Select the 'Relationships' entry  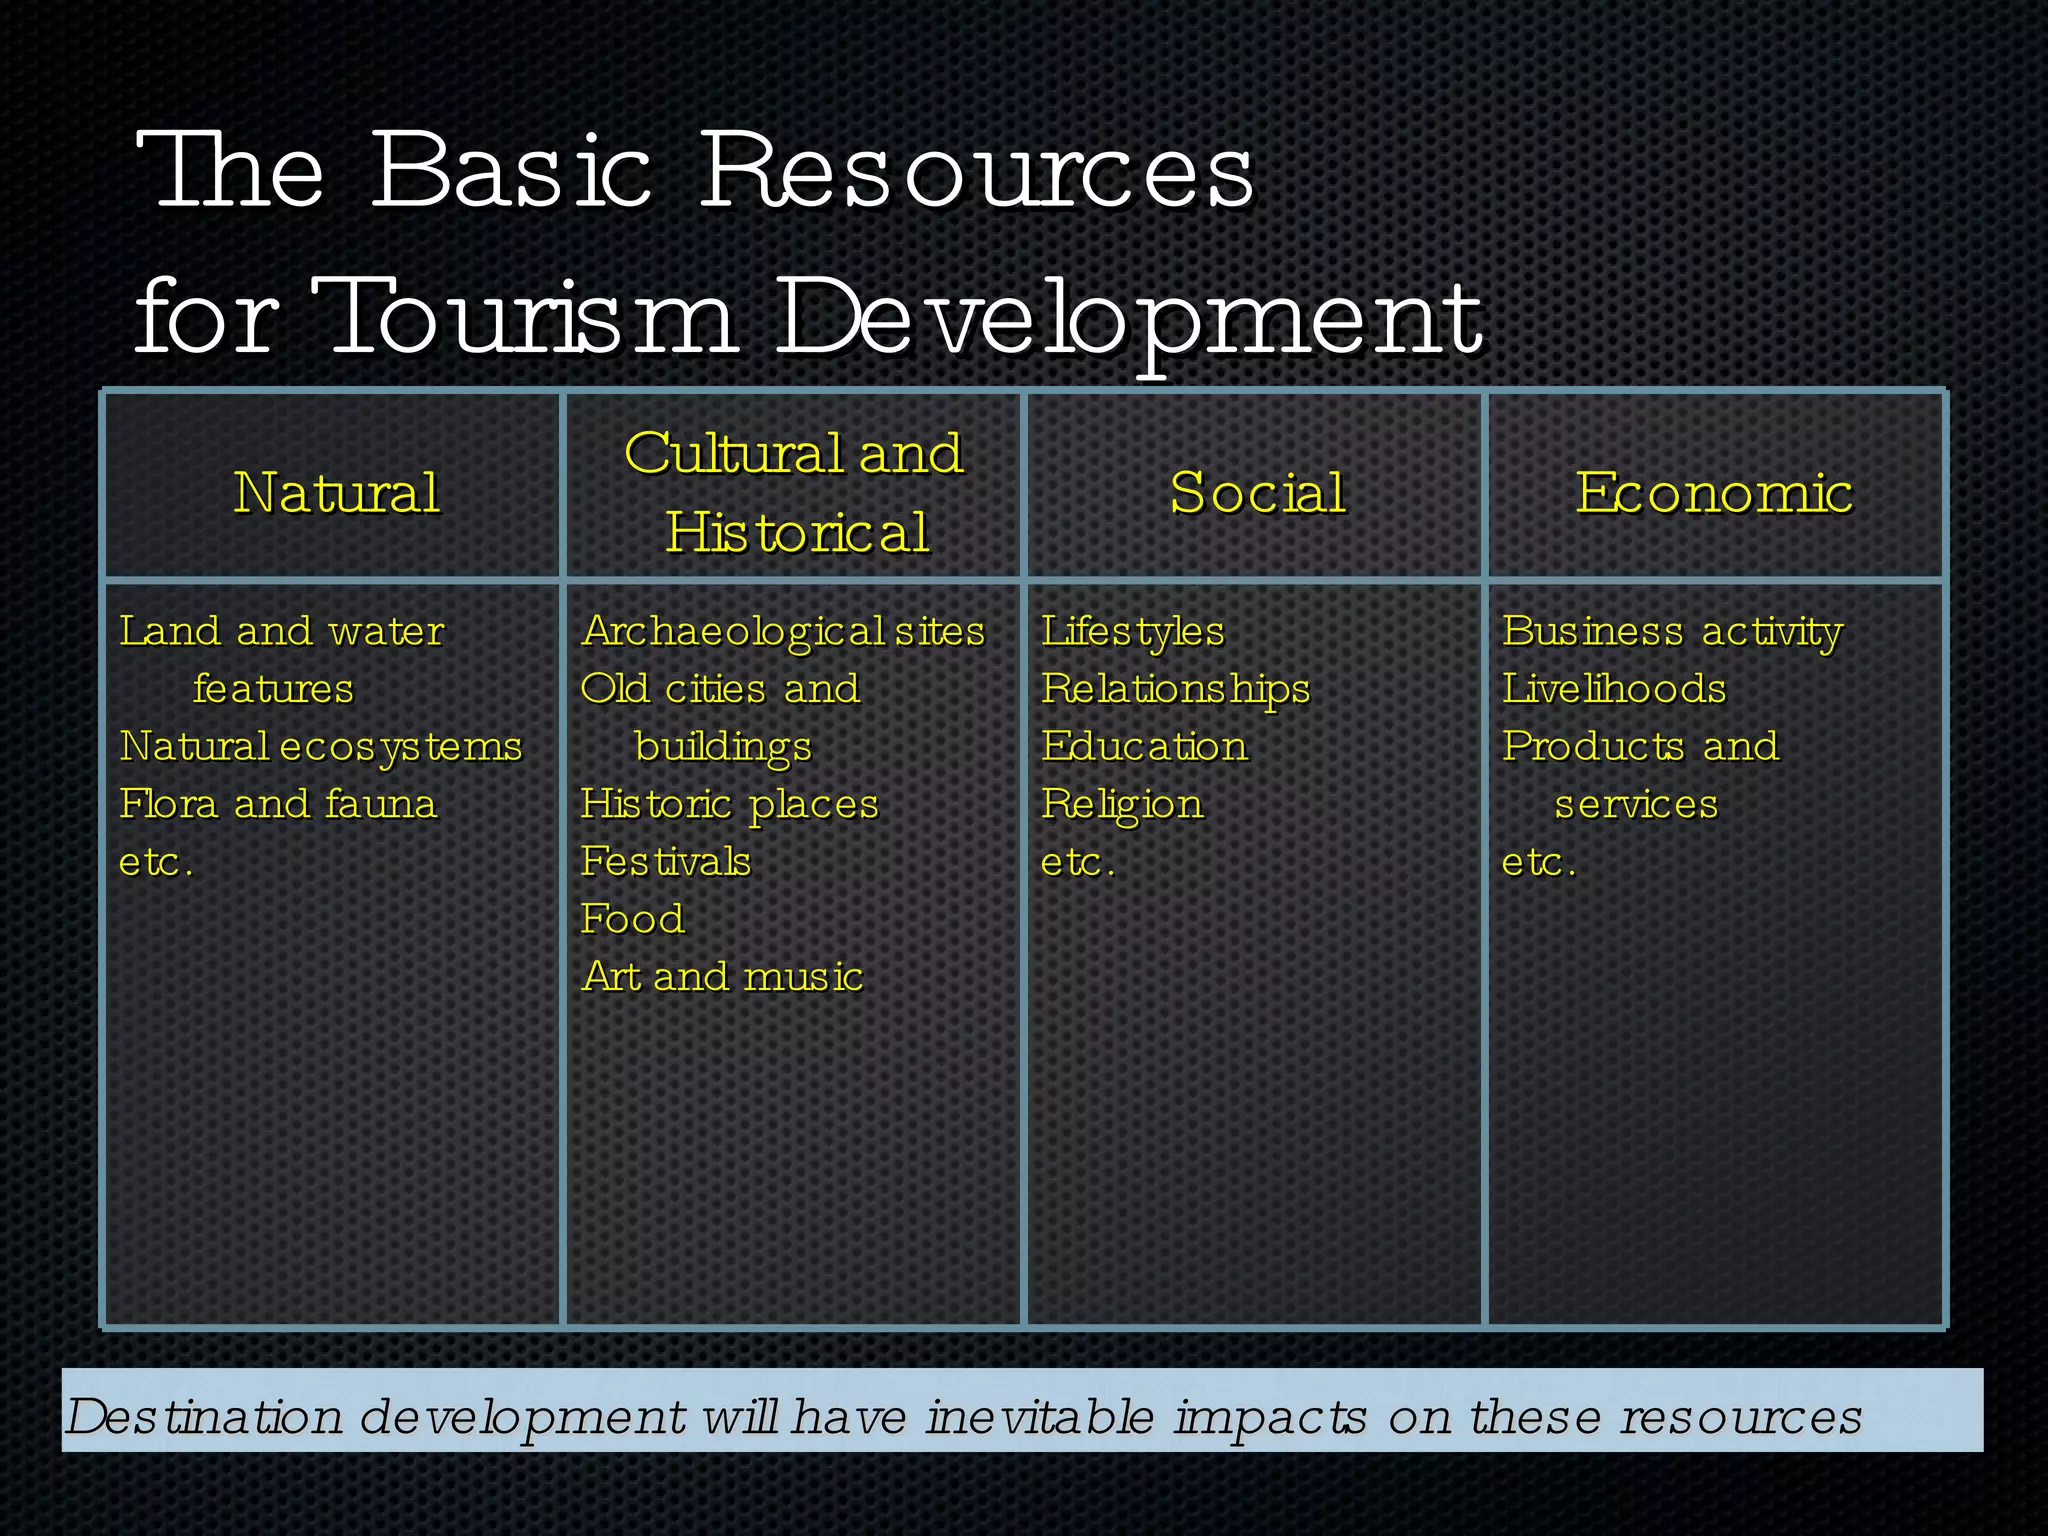[1176, 691]
